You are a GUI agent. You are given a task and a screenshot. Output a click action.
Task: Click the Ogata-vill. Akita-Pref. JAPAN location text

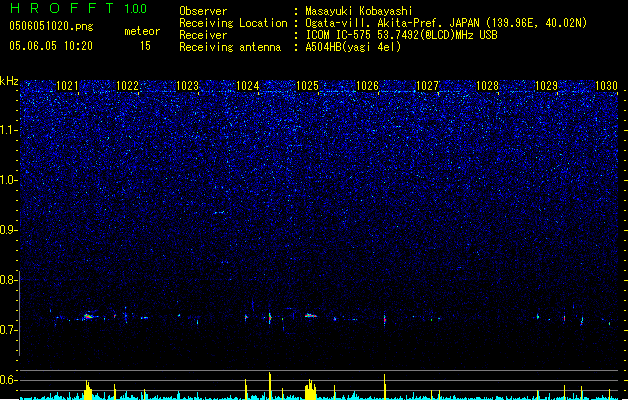point(446,23)
